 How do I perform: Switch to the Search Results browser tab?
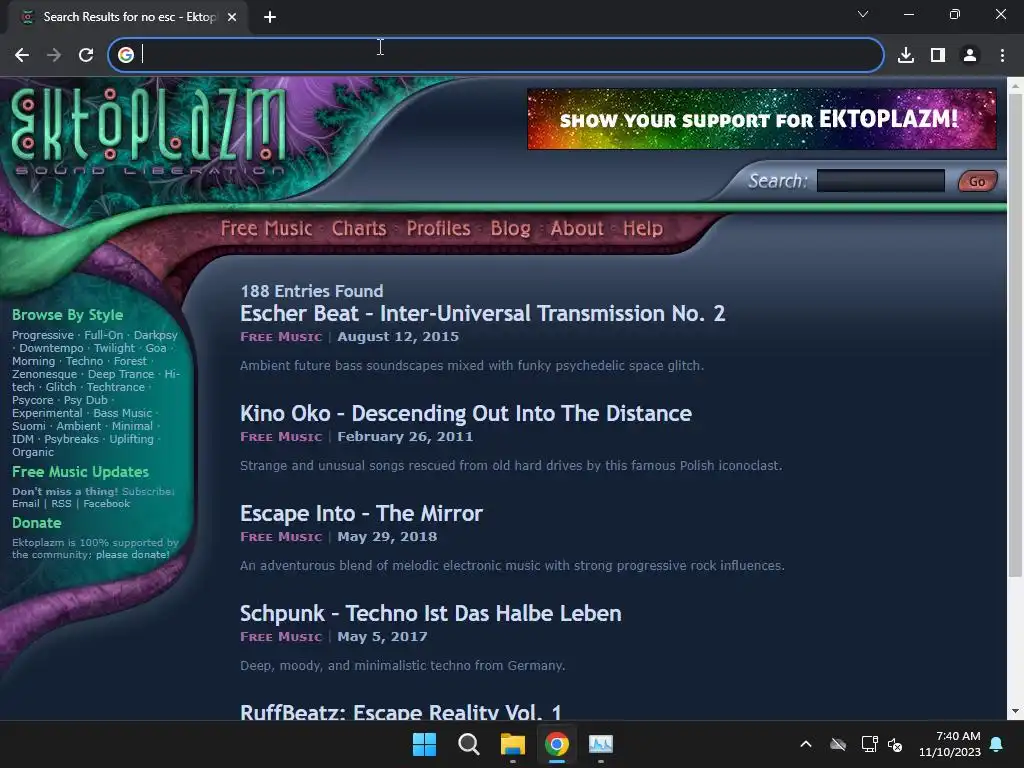tap(127, 17)
